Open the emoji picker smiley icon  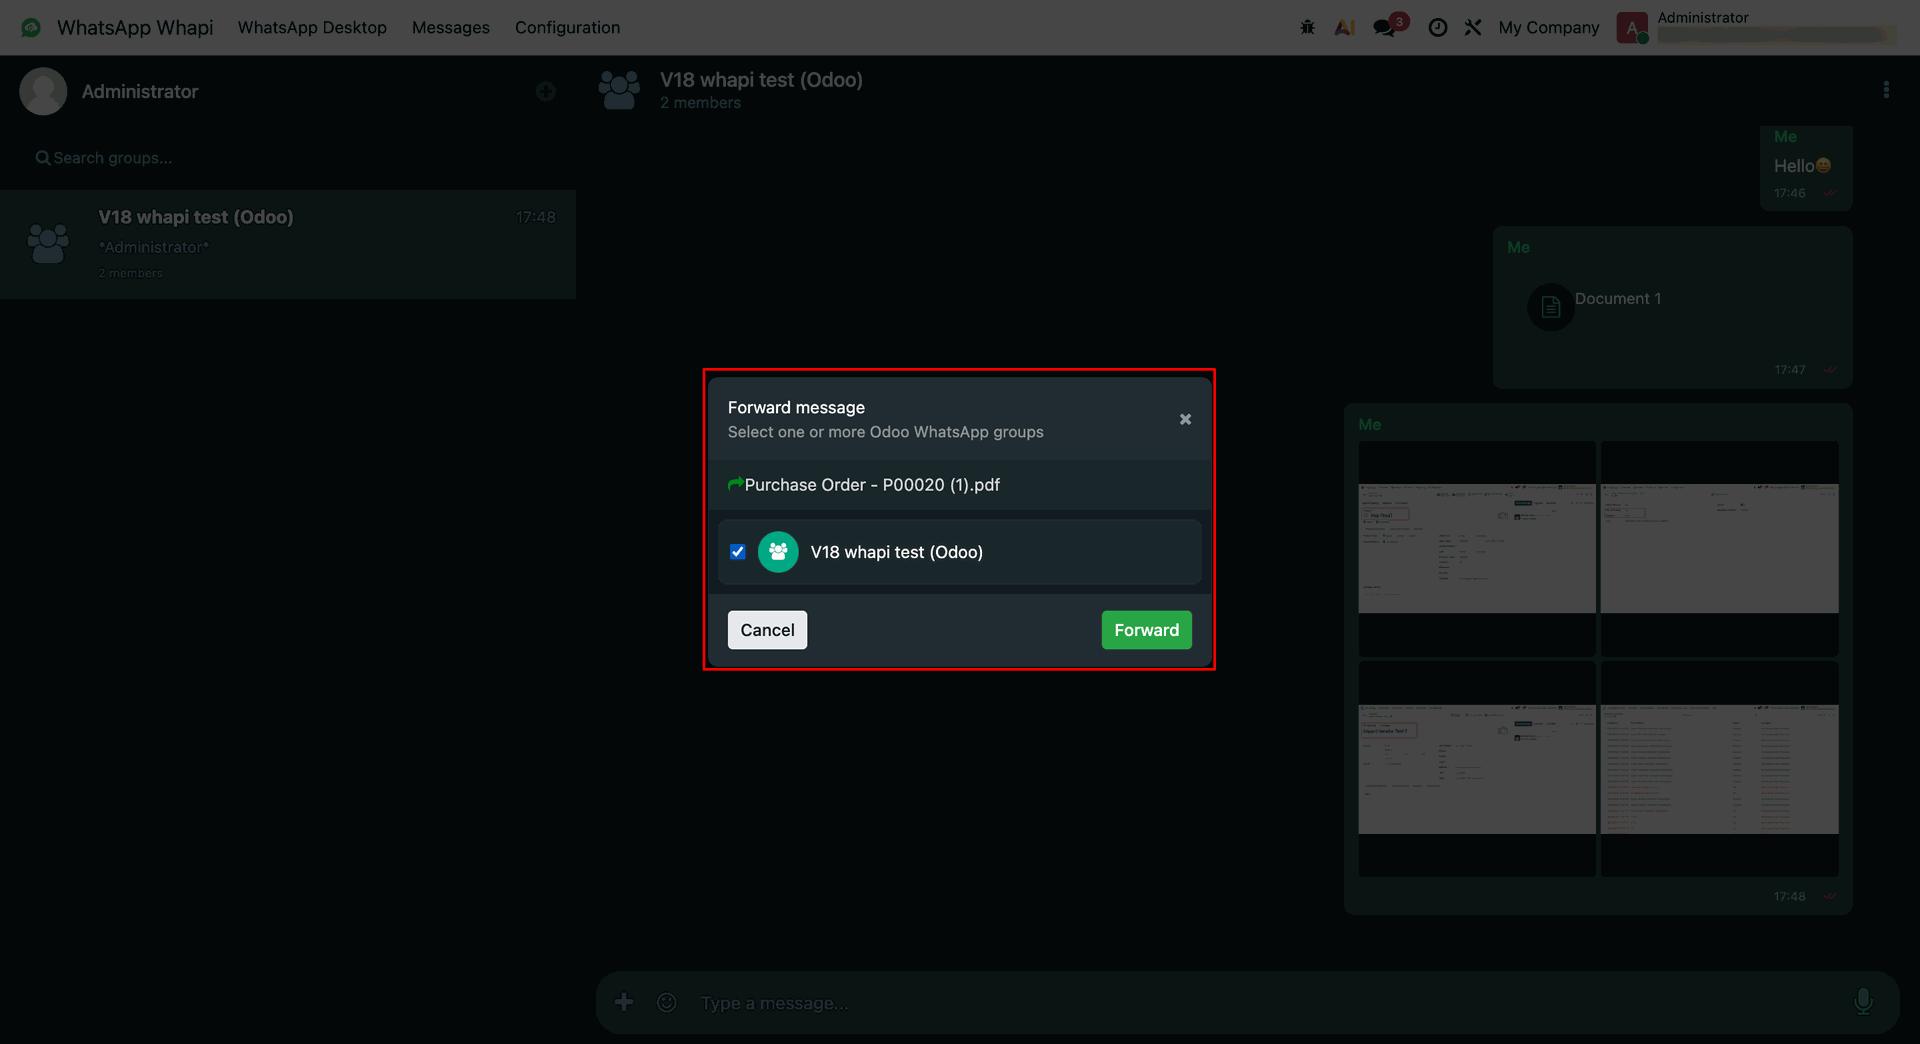coord(667,1002)
